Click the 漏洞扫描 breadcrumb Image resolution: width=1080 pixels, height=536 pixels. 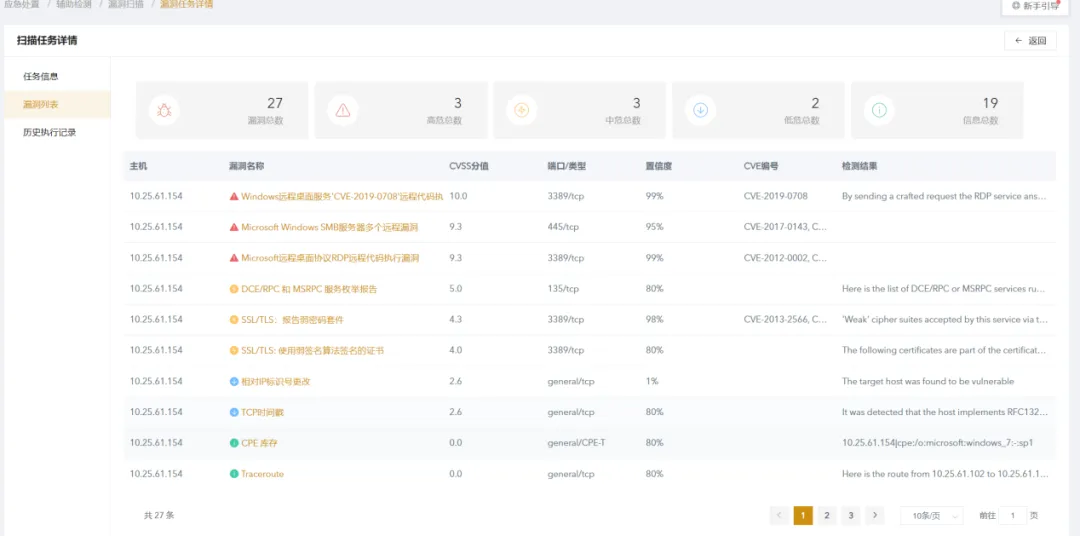click(x=125, y=4)
